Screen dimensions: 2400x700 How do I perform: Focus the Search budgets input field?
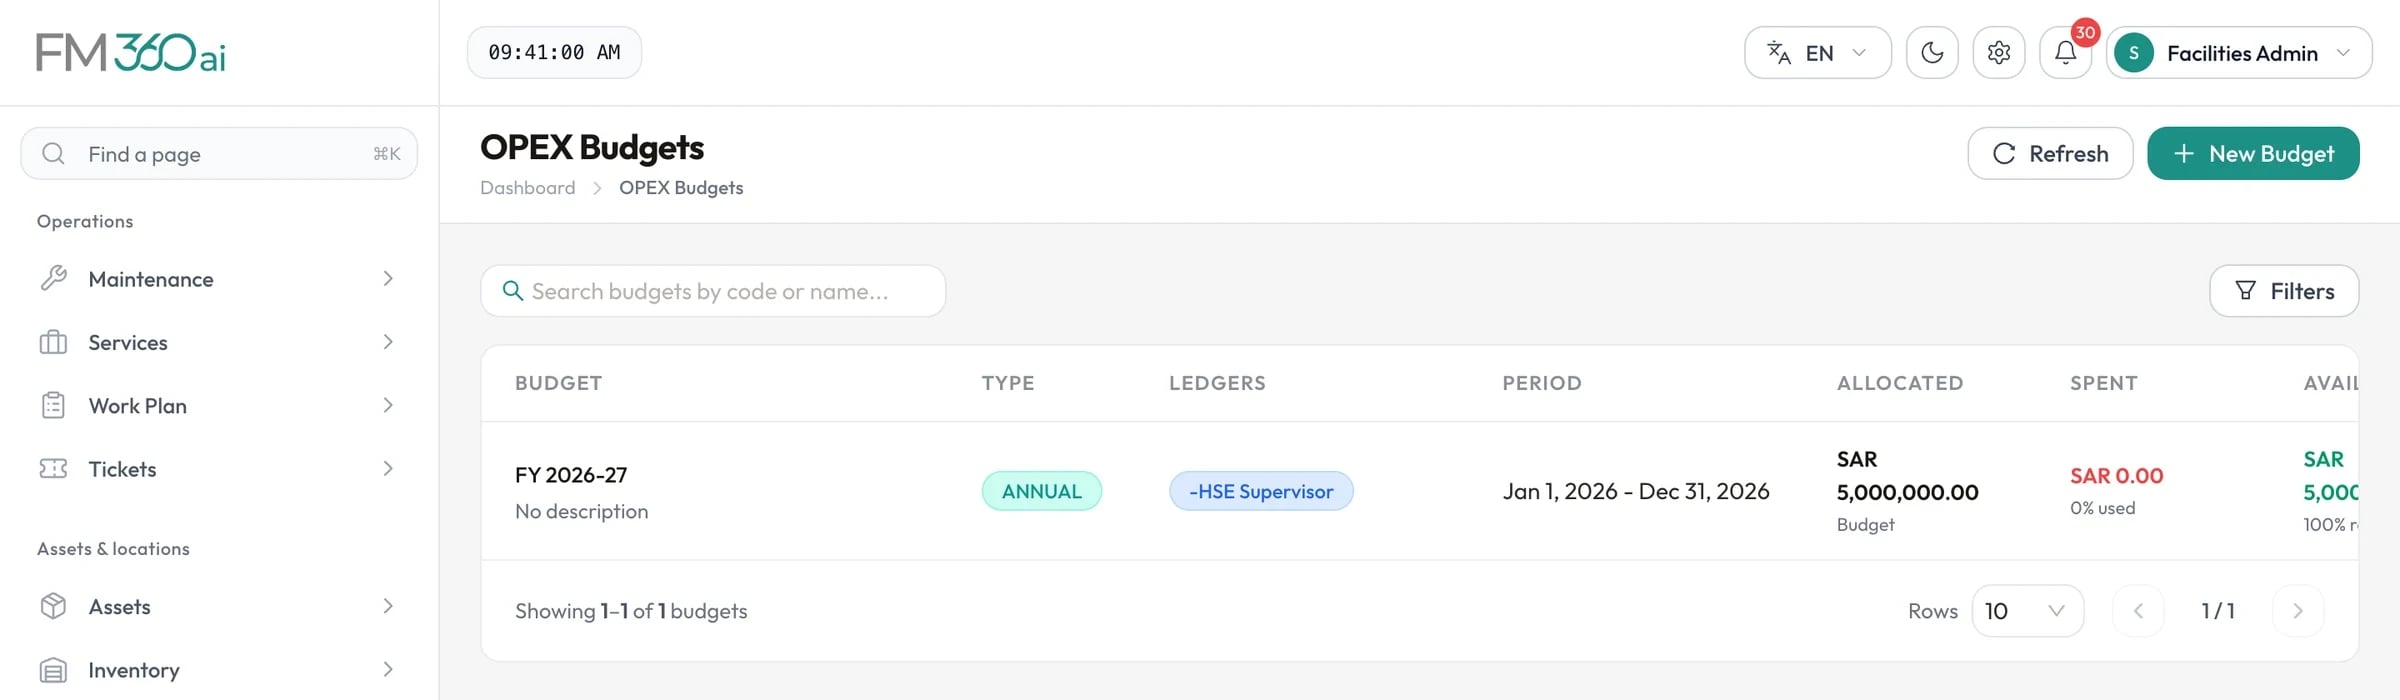tap(713, 291)
